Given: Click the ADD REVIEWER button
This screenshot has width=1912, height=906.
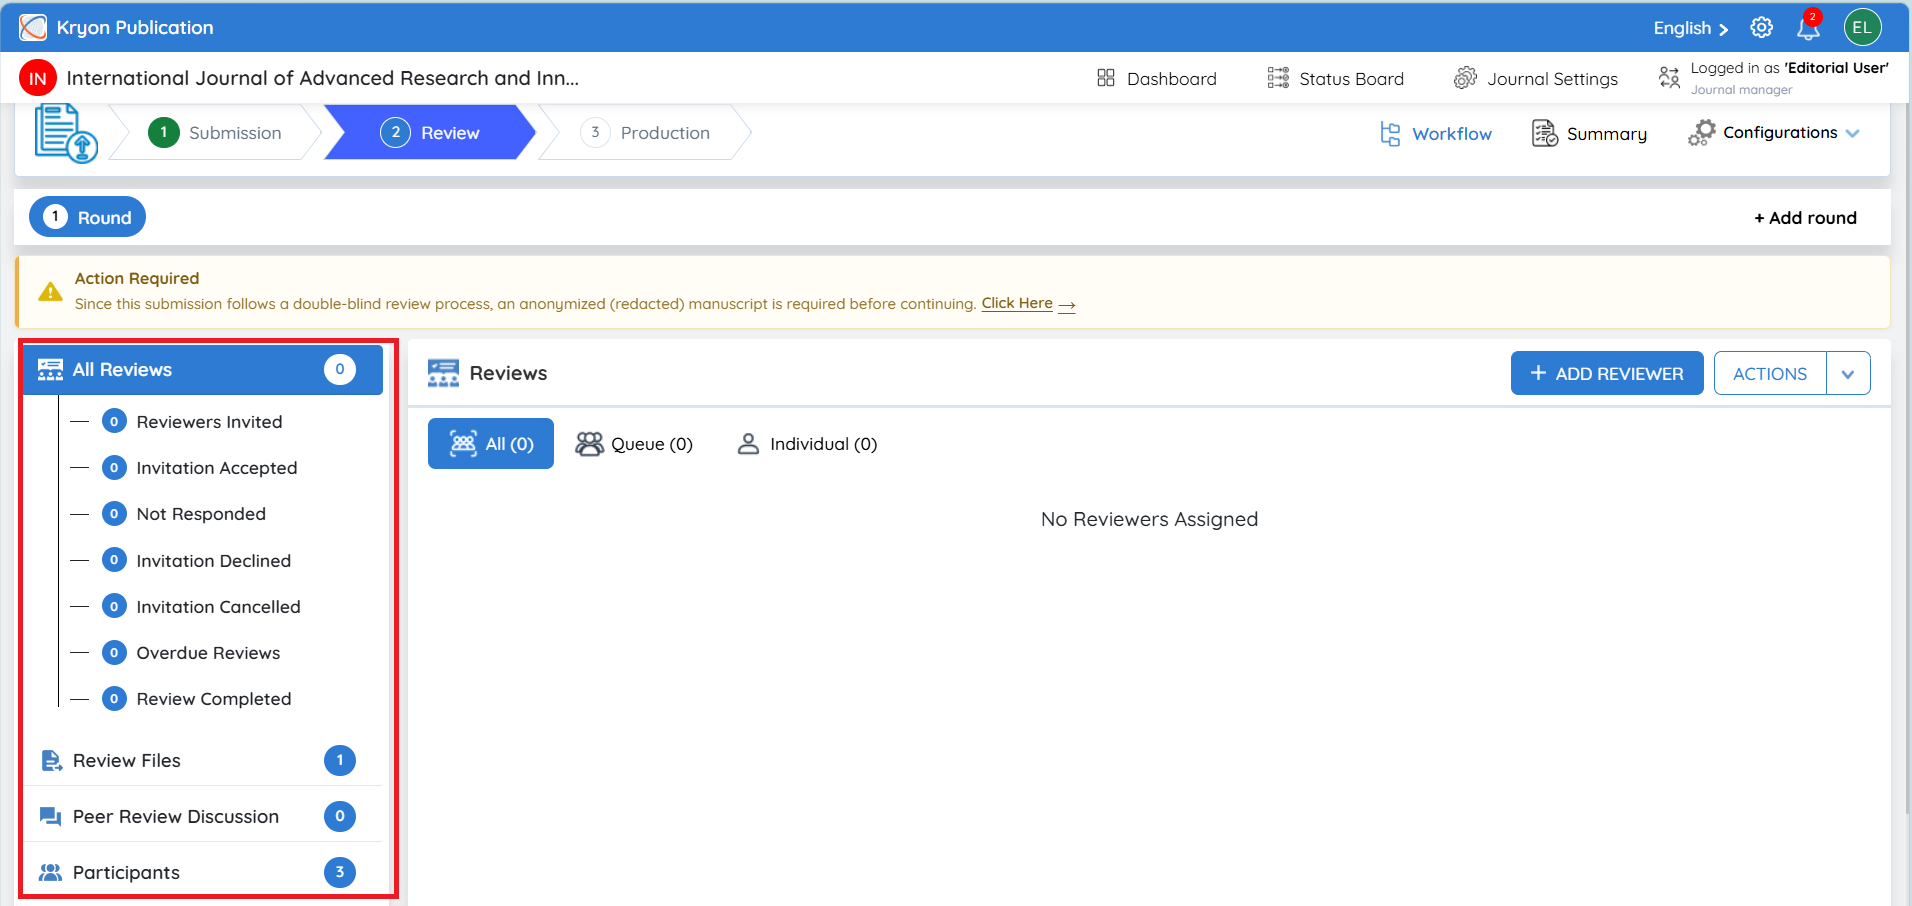Looking at the screenshot, I should click(1607, 373).
